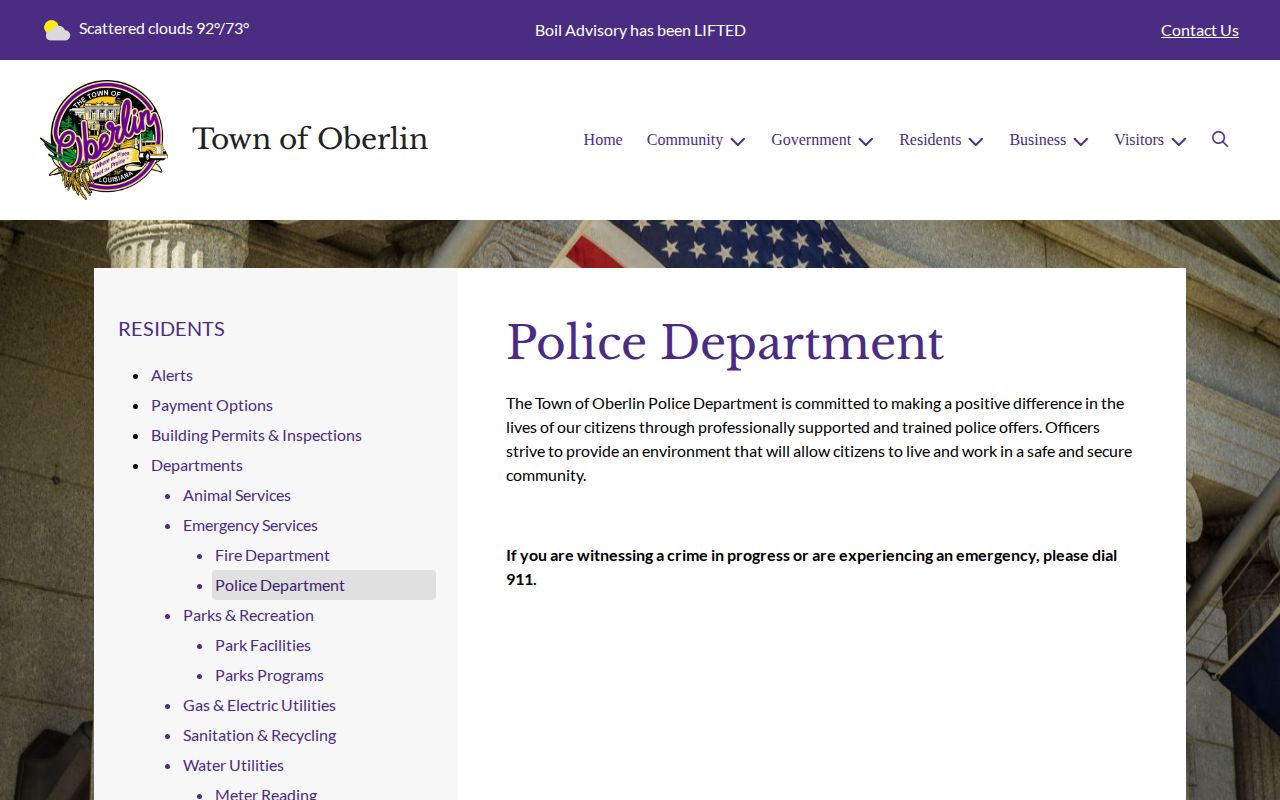Open Parks & Recreation in the sidebar
This screenshot has height=800, width=1280.
[x=248, y=615]
